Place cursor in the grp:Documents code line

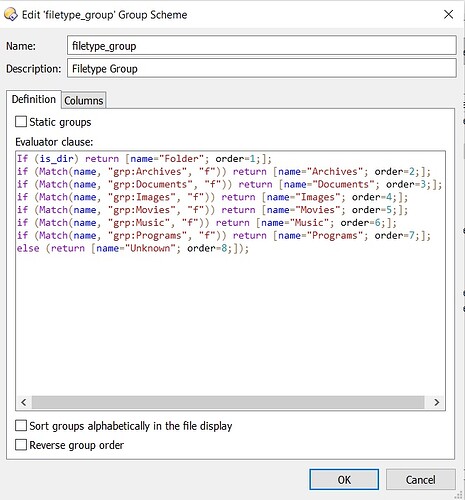point(229,184)
